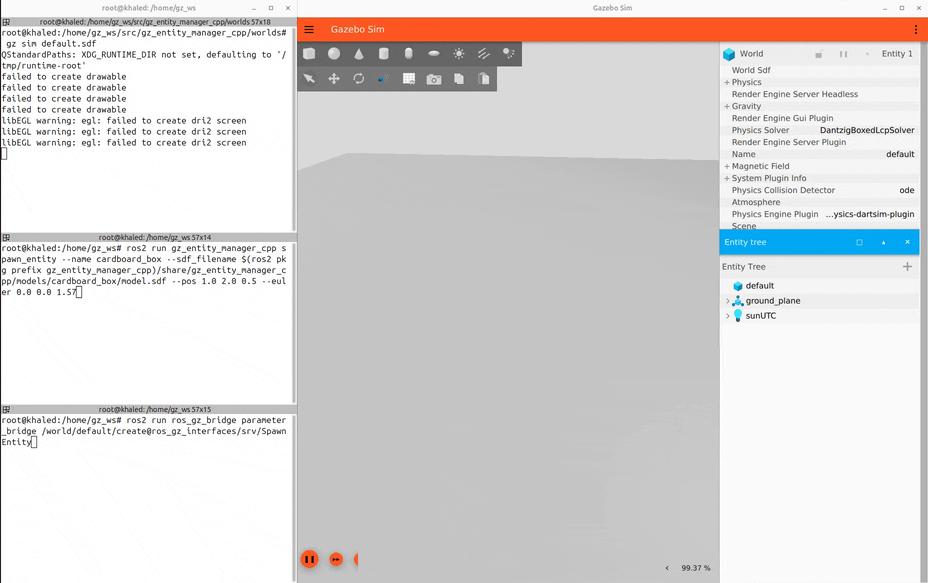Viewport: 928px width, 583px height.
Task: Close the Entity tree panel
Action: [x=907, y=242]
